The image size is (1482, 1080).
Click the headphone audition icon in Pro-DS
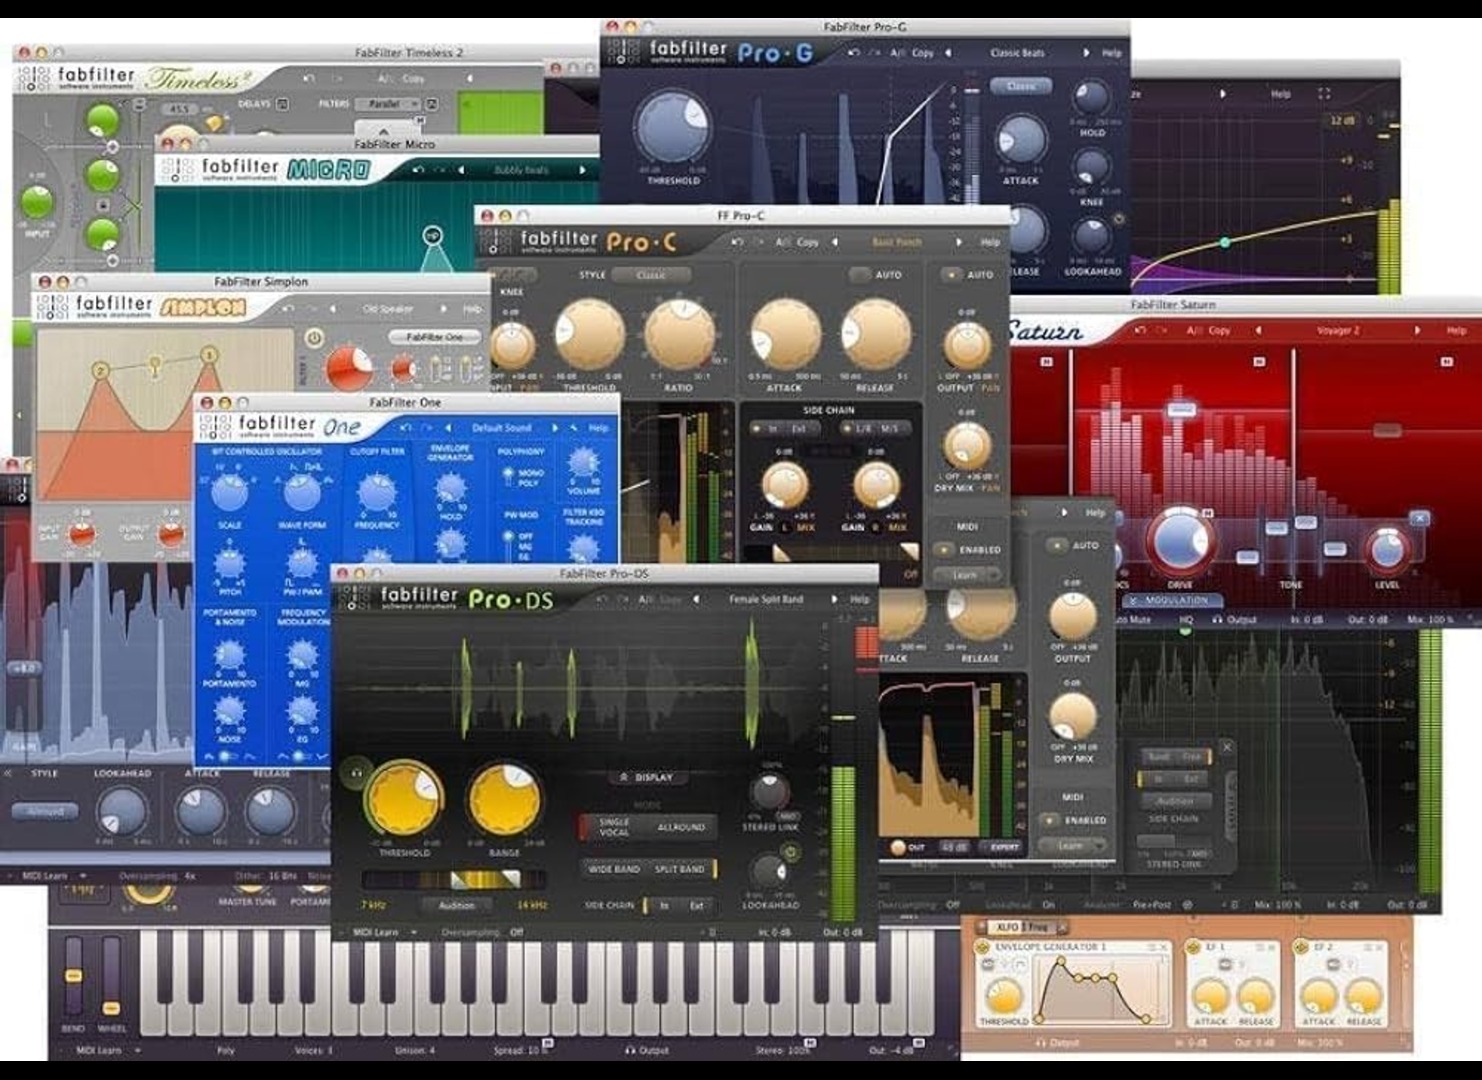click(354, 773)
